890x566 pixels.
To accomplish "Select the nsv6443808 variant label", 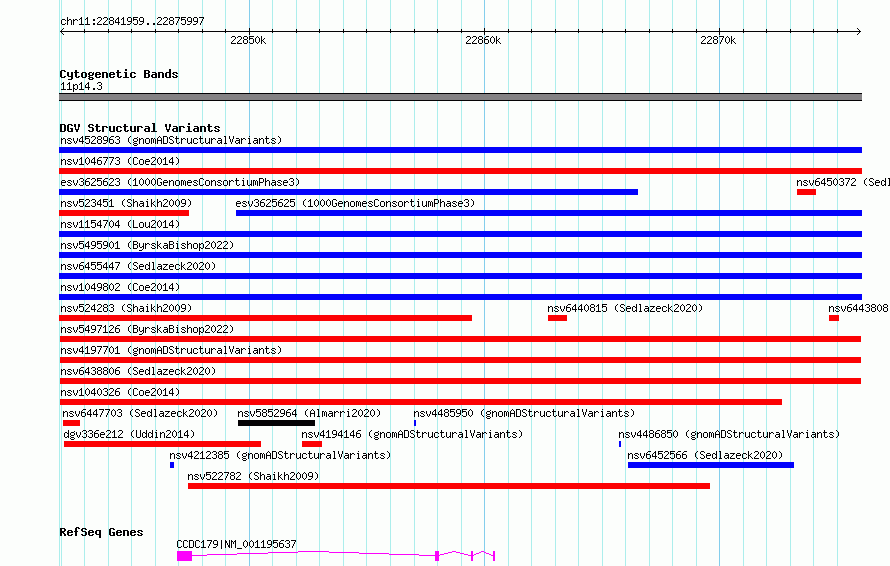I will [858, 308].
